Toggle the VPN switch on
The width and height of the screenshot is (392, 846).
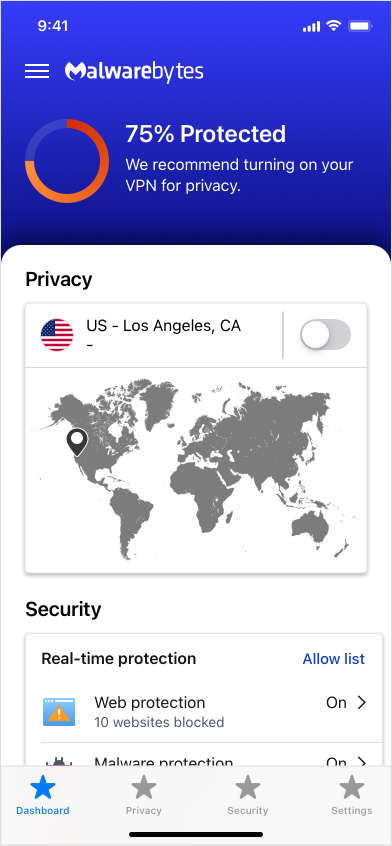(326, 335)
